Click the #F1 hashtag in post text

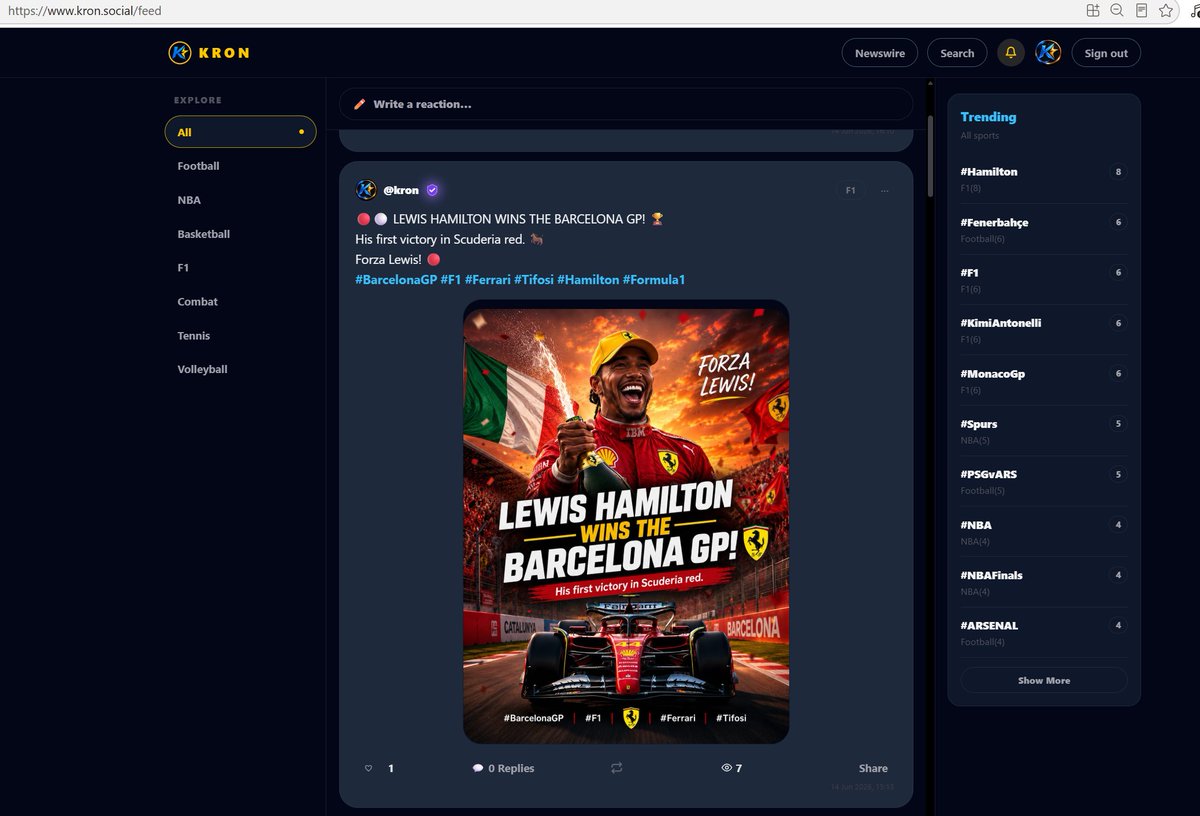[x=450, y=280]
